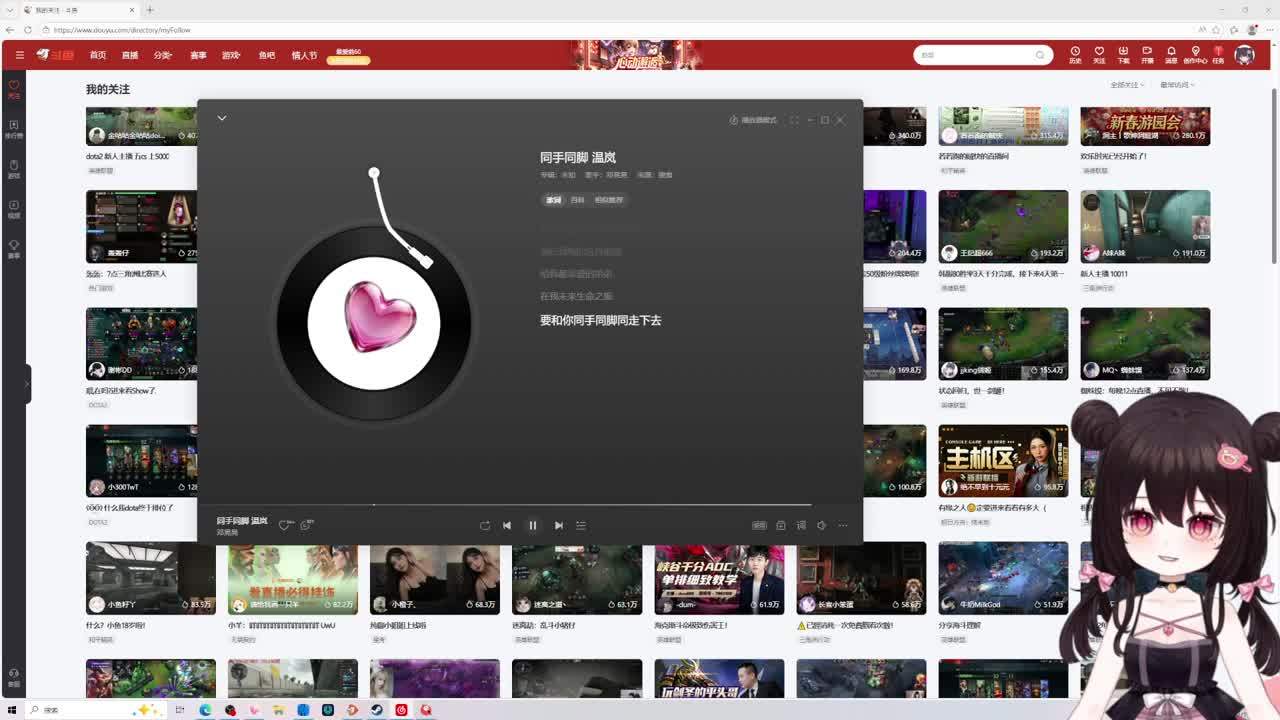
Task: Open the playlist queue icon
Action: click(581, 525)
